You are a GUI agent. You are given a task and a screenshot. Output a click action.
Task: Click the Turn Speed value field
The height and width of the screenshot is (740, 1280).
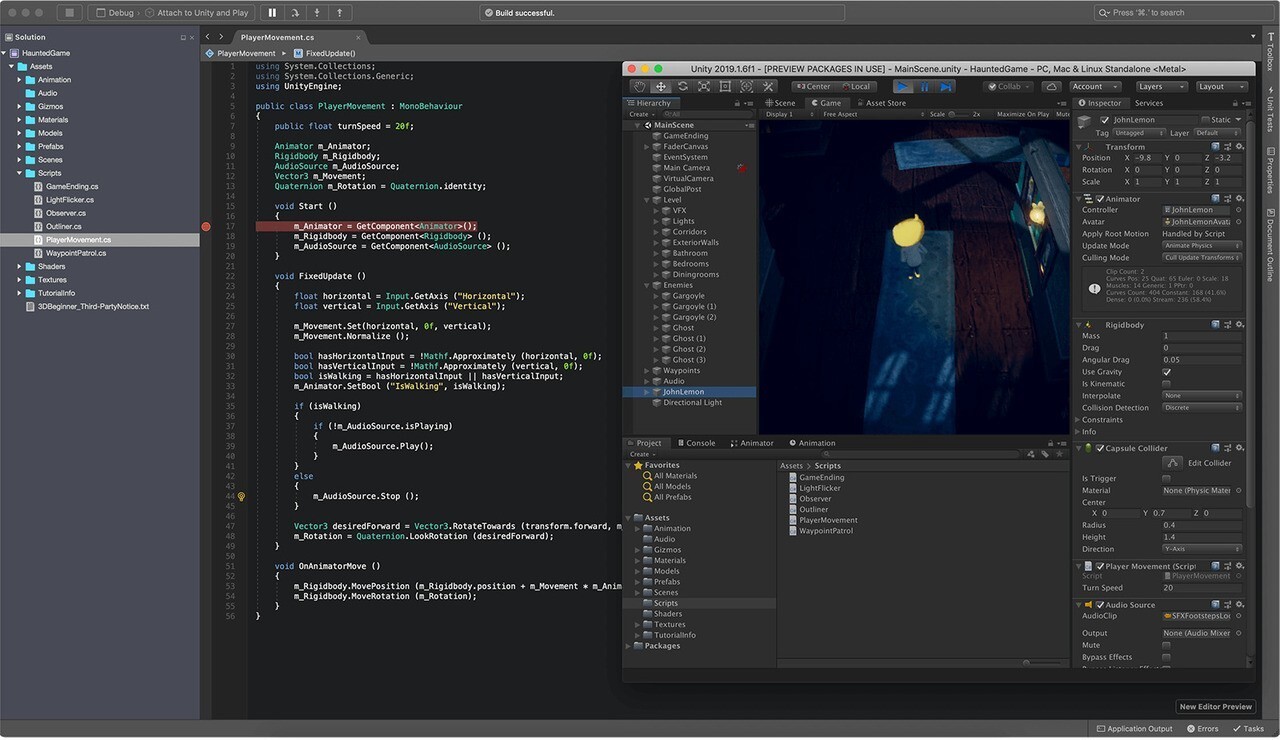click(x=1202, y=588)
